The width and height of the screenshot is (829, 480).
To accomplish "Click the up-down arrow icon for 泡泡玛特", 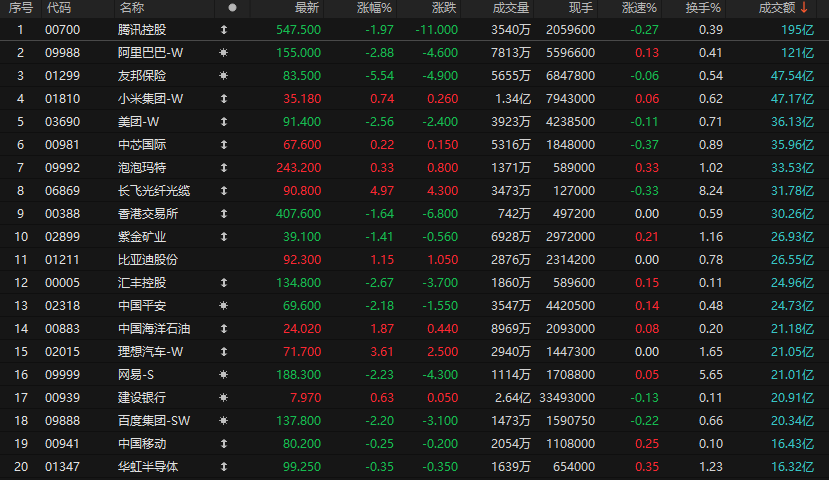I will click(224, 168).
